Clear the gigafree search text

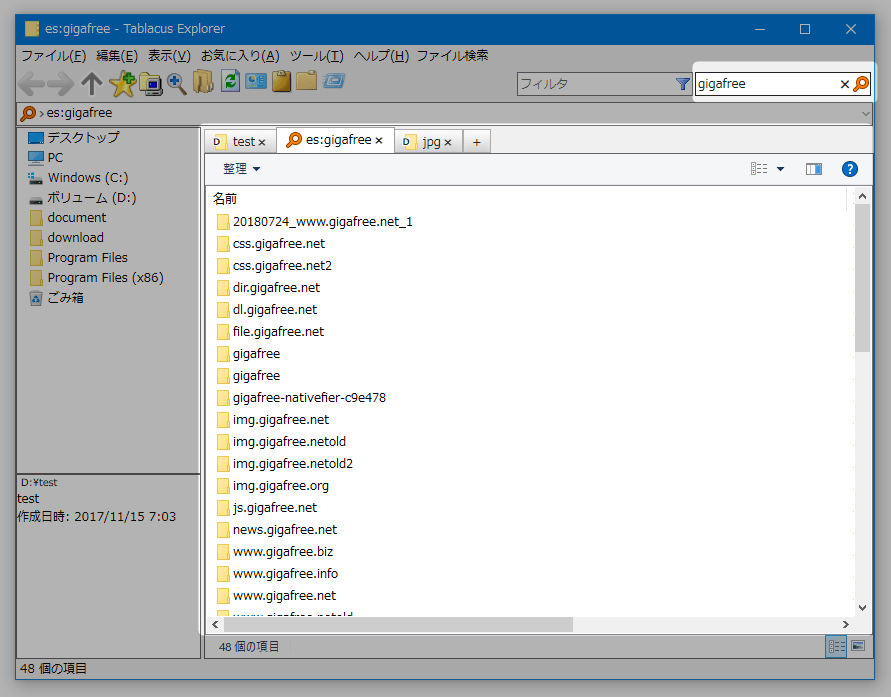point(844,85)
